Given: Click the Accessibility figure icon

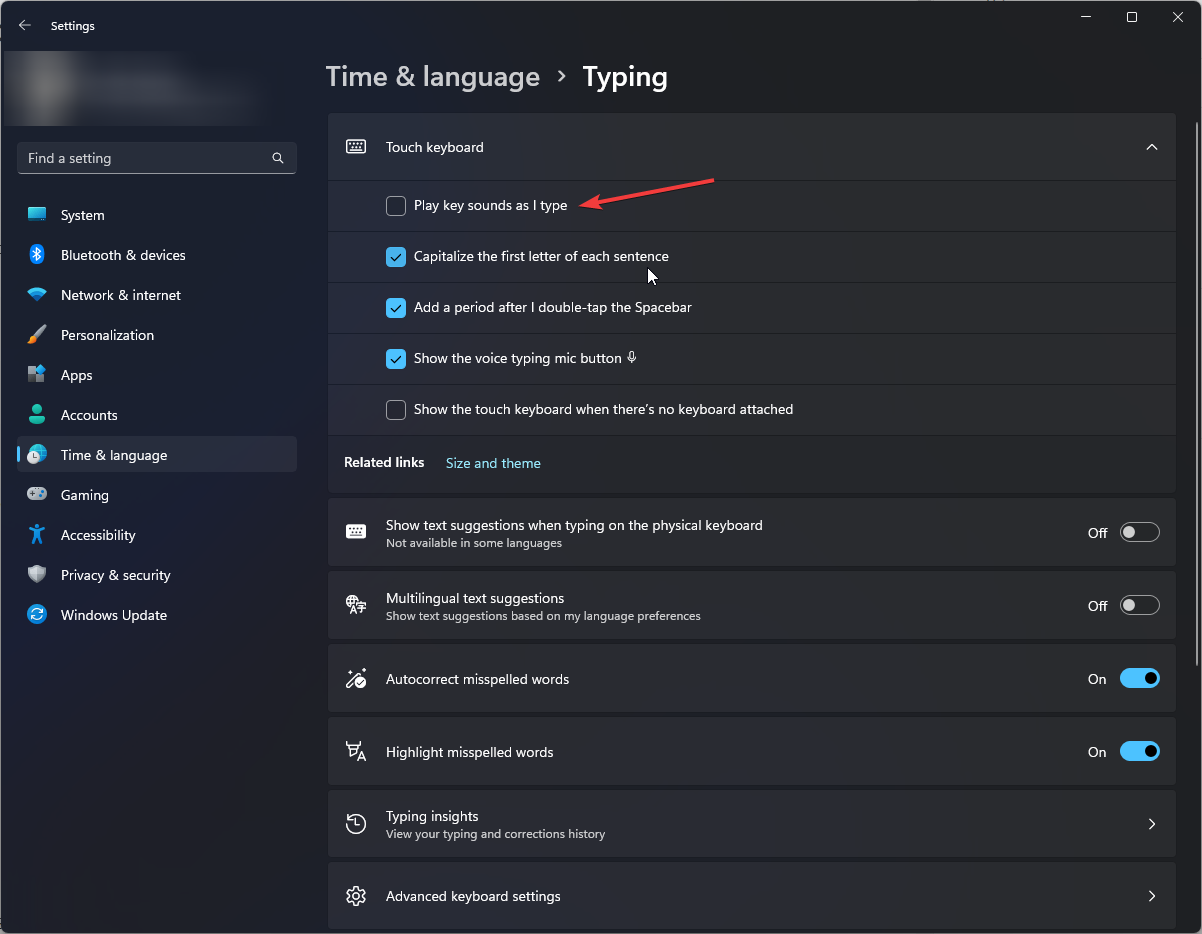Looking at the screenshot, I should 37,535.
